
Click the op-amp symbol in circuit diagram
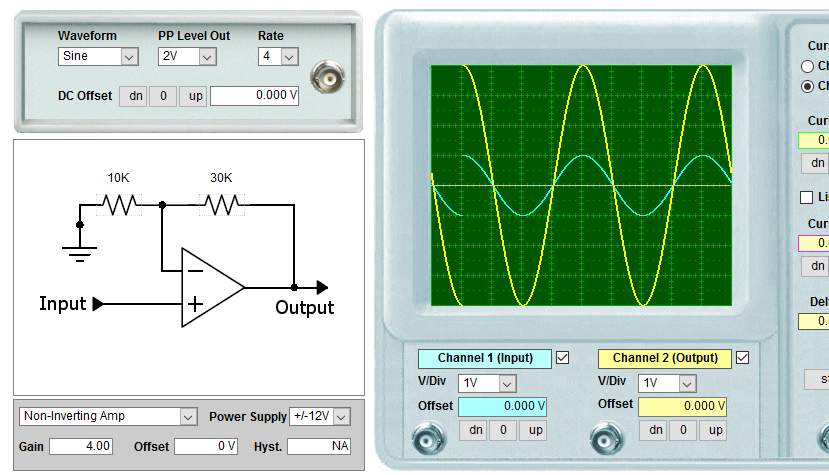[x=213, y=287]
